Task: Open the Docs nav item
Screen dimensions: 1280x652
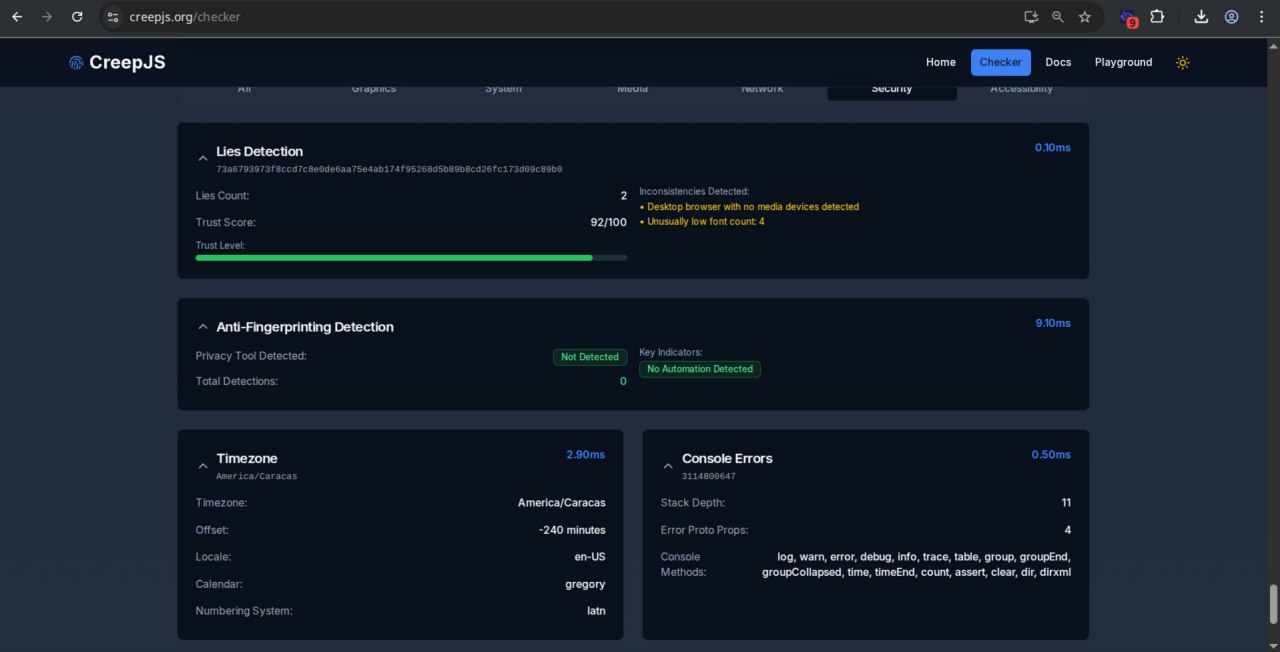Action: [x=1058, y=62]
